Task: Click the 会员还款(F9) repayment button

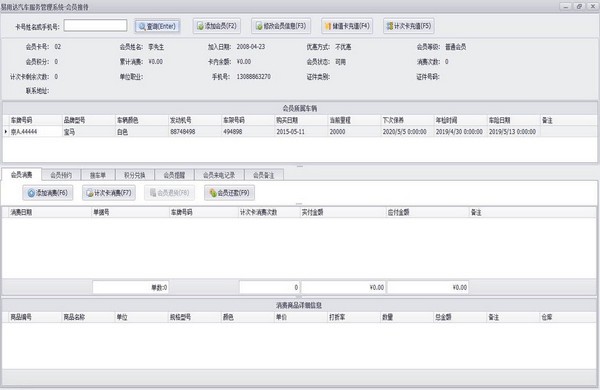Action: tap(230, 193)
